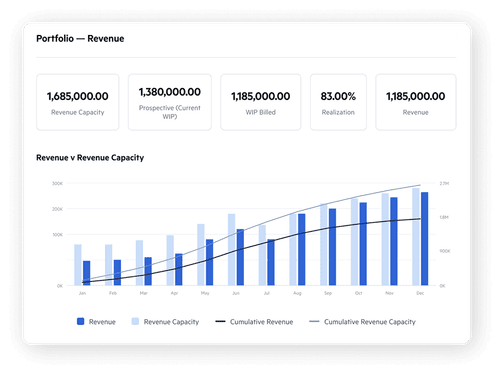Click the Apr dark blue Revenue bar

click(179, 270)
